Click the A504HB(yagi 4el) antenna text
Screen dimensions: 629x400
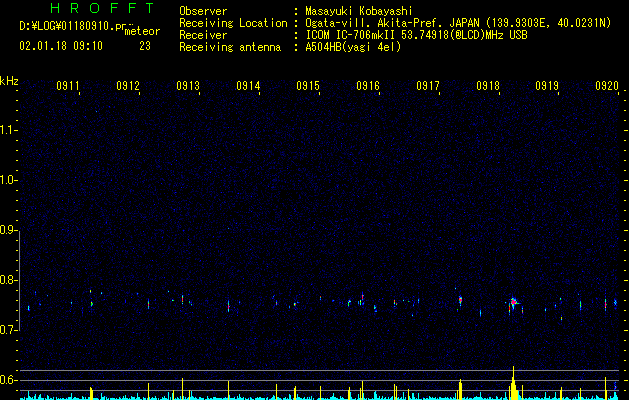(353, 47)
